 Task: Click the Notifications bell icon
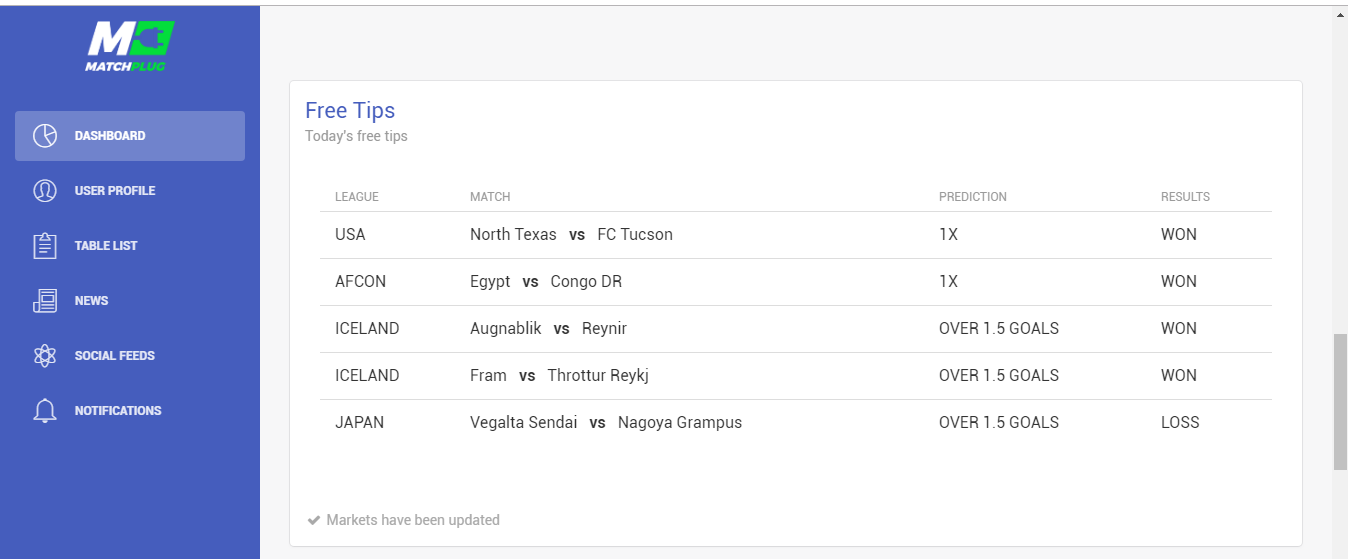[45, 411]
